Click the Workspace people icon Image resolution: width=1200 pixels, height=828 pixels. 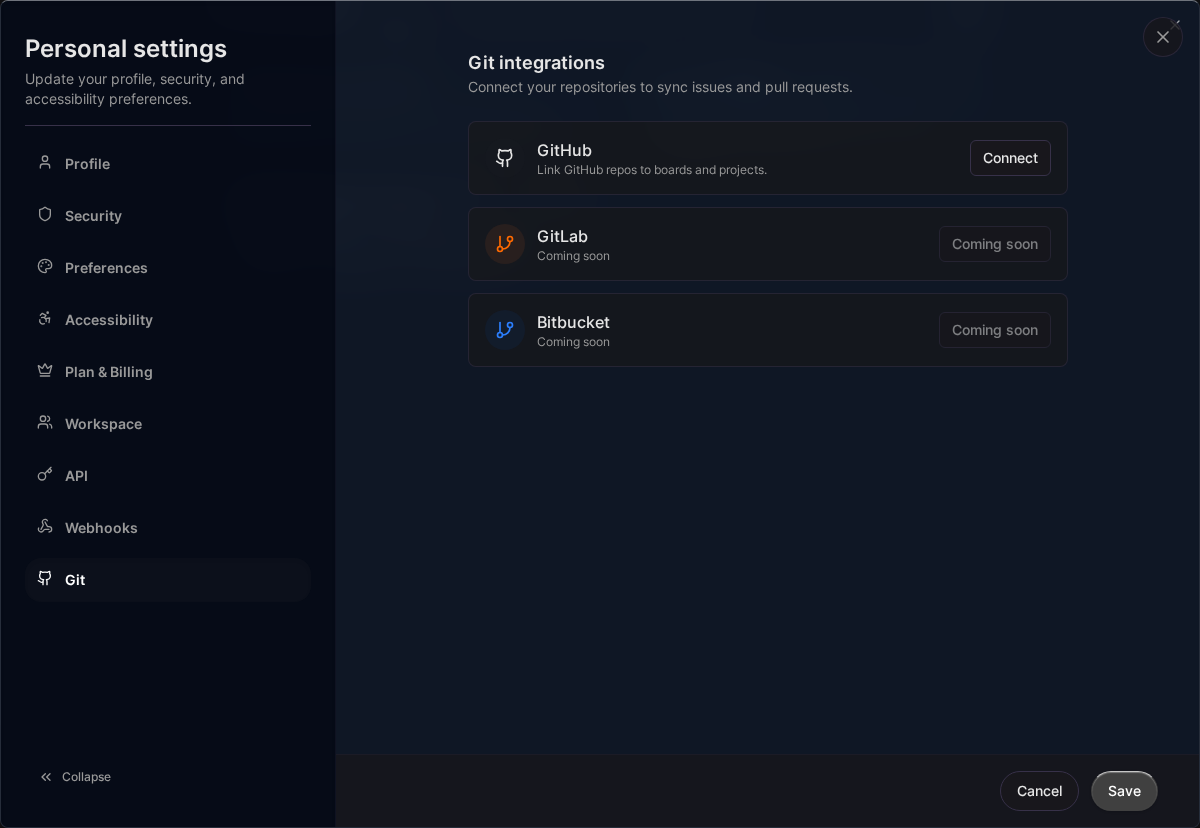44,423
